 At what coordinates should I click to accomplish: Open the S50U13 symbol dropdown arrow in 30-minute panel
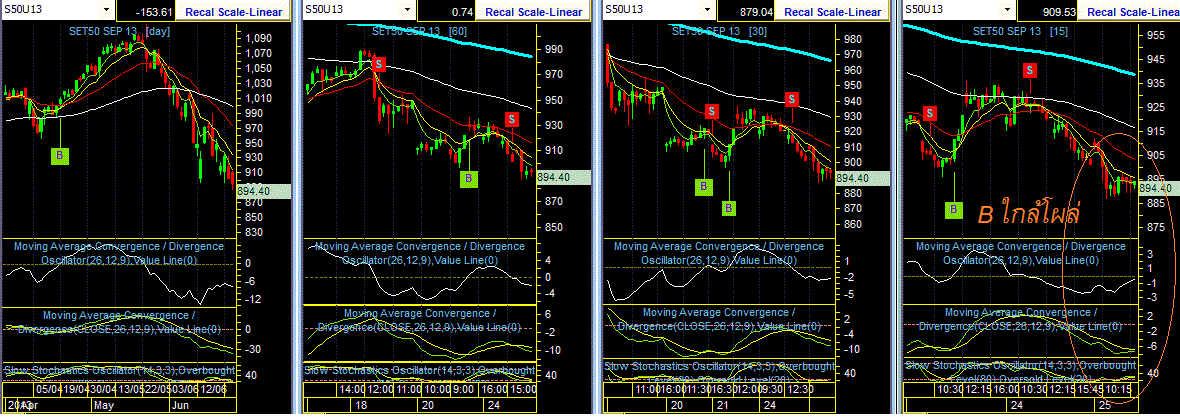[707, 10]
